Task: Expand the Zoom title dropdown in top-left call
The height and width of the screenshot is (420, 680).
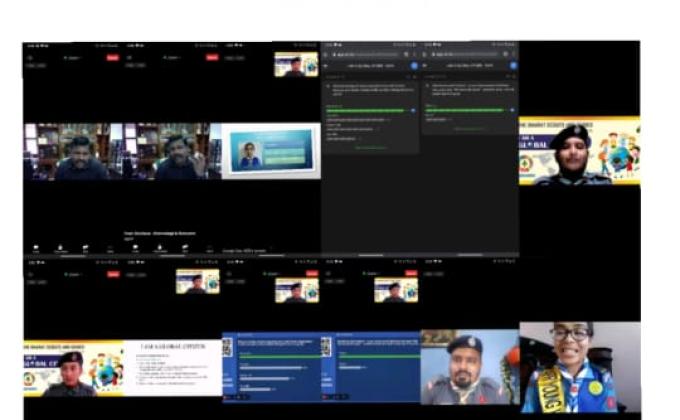Action: (x=72, y=58)
